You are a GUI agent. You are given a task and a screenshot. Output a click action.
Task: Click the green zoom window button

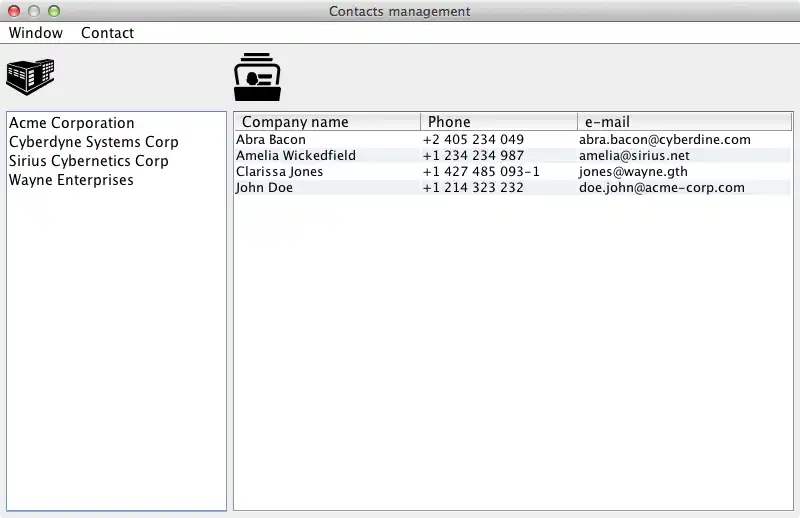coord(54,11)
